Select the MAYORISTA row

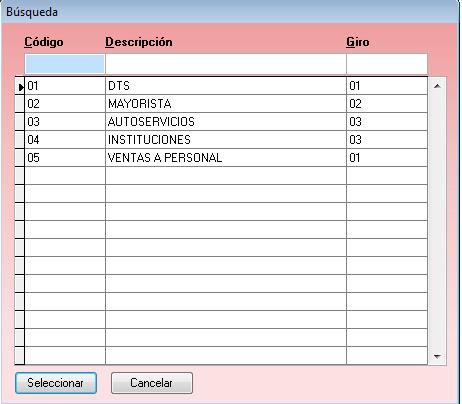click(226, 104)
